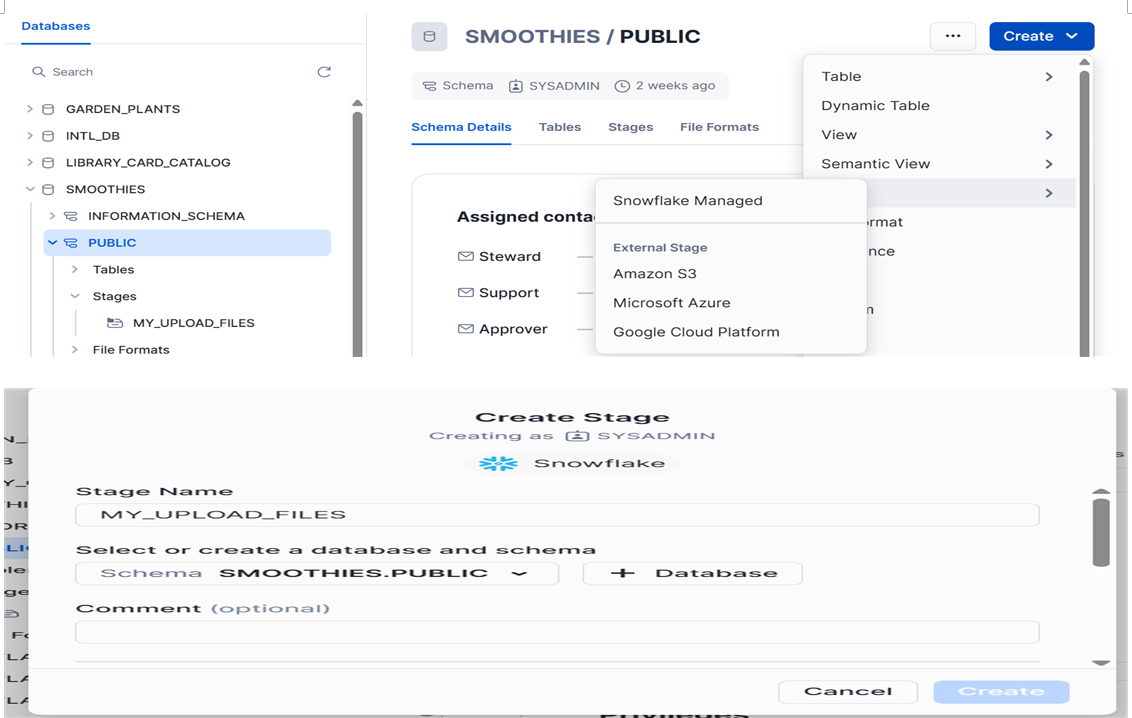Viewport: 1132px width, 718px height.
Task: Choose Snowflake Managed stage option
Action: 687,201
